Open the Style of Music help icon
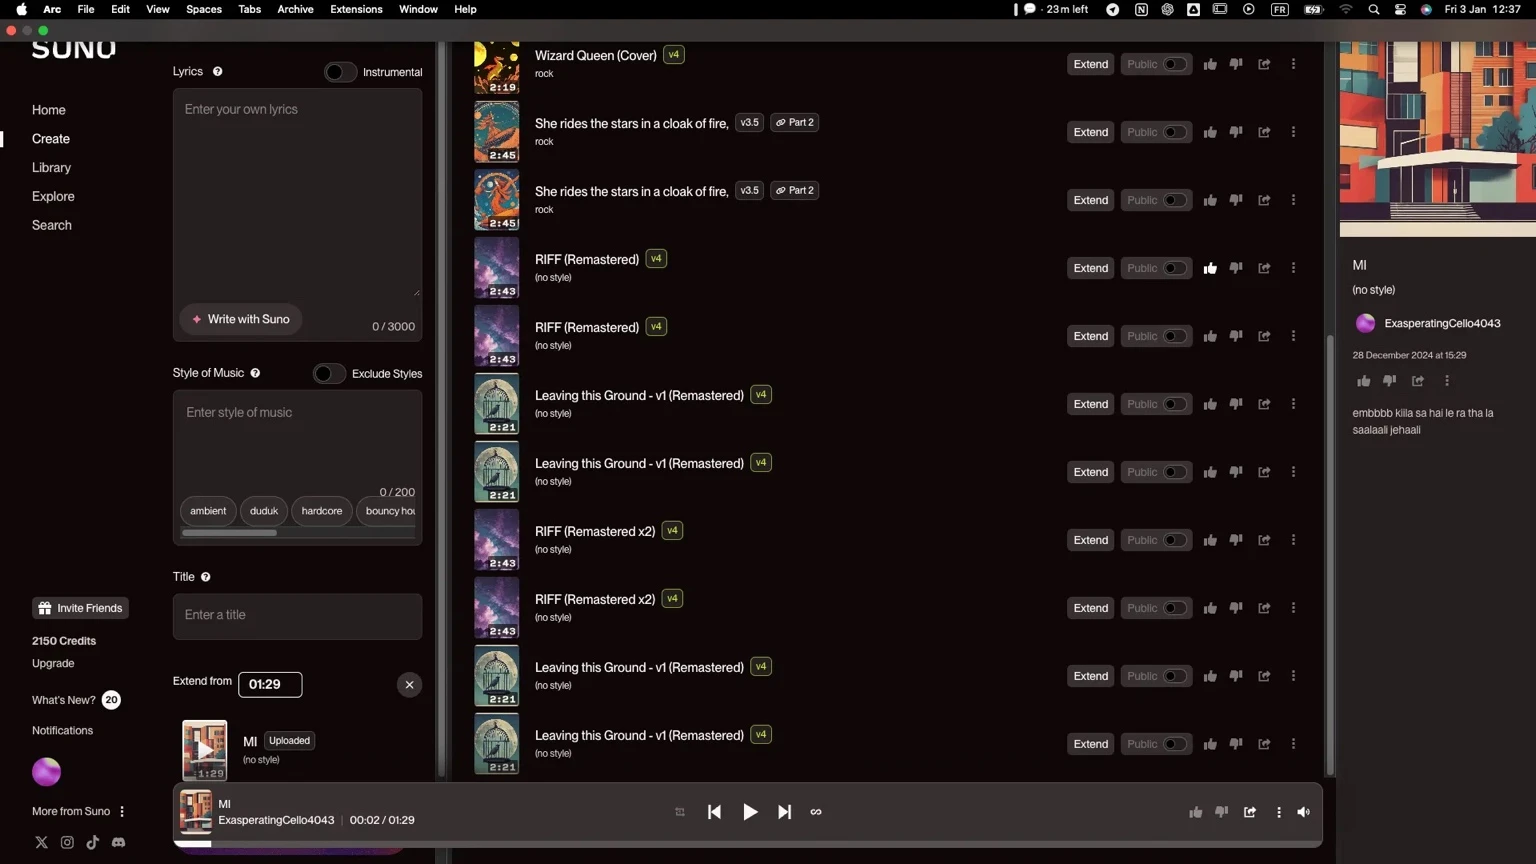Screen dimensions: 1536x864 pos(255,373)
